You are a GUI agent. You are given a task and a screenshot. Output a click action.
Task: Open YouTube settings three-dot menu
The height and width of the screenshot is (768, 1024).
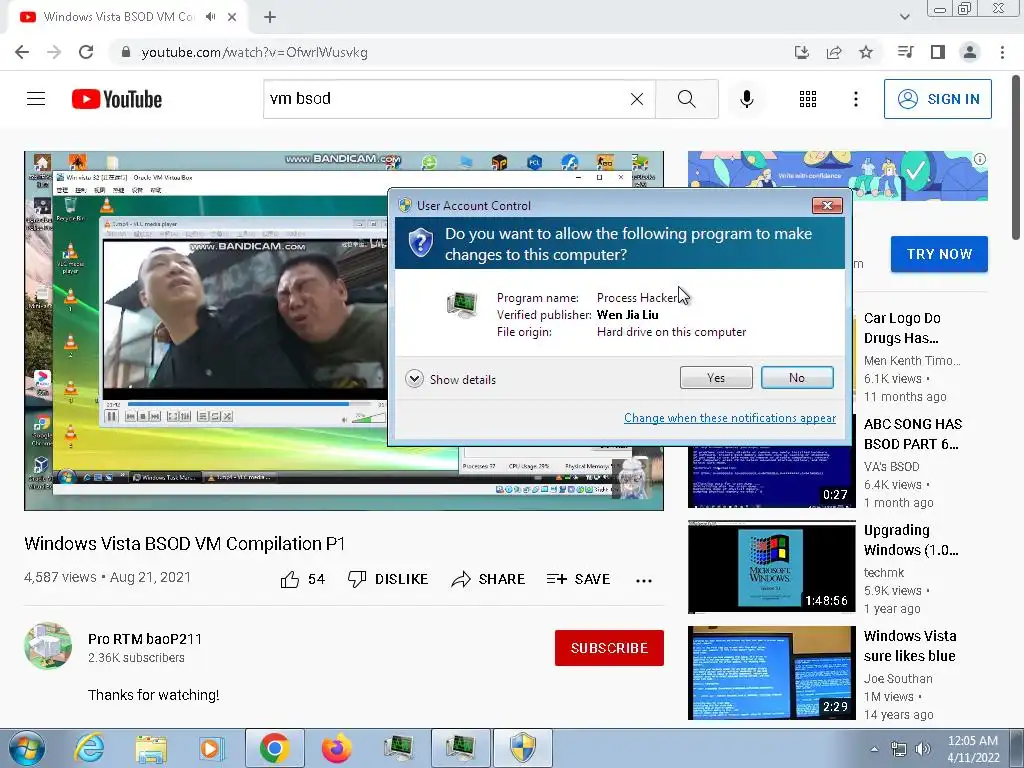(856, 99)
